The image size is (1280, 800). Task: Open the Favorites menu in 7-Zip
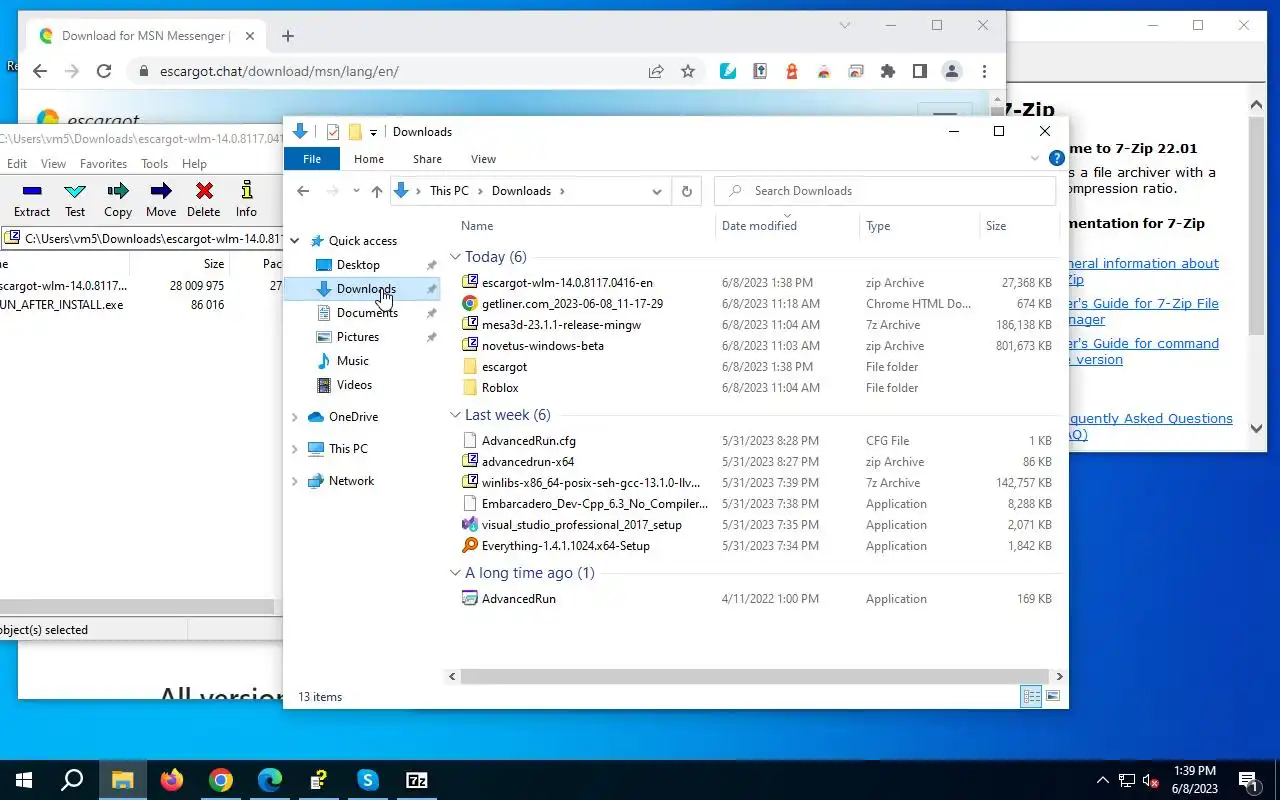(x=103, y=164)
